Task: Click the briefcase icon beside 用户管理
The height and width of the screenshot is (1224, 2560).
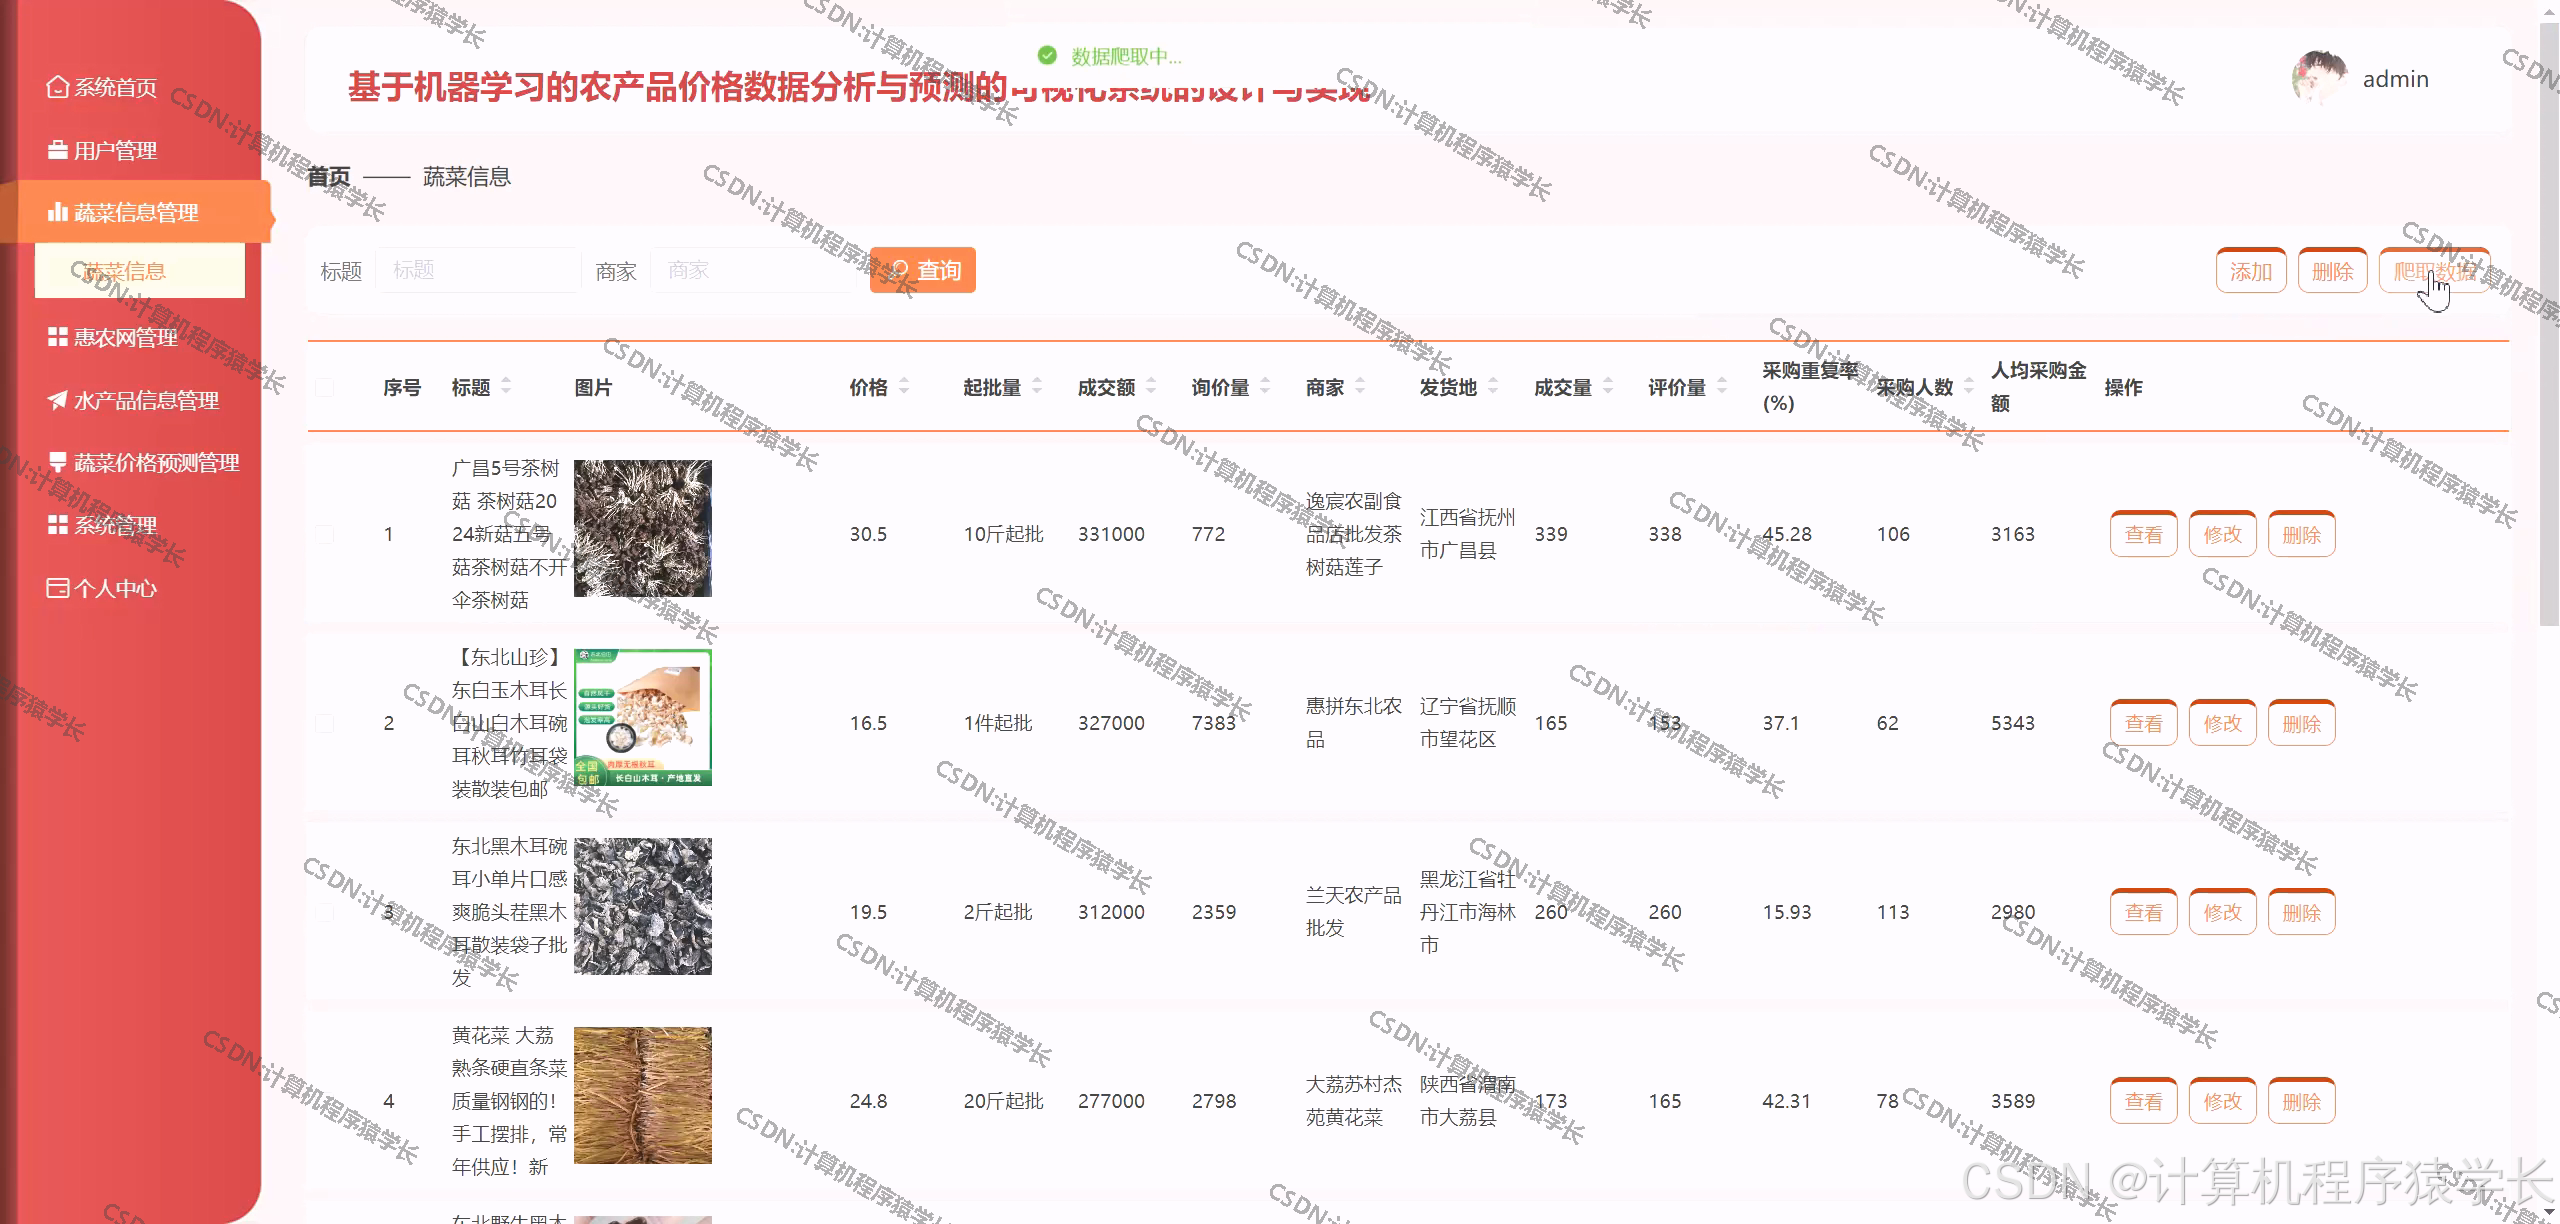Action: click(x=58, y=150)
